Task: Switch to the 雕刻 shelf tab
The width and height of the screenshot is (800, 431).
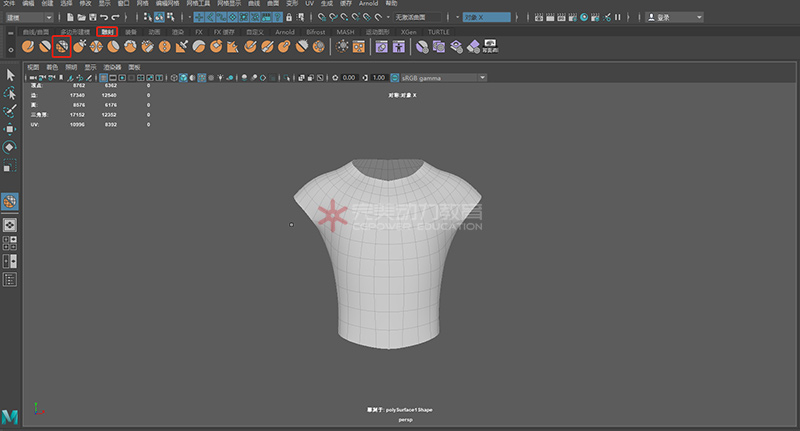Action: pos(107,32)
